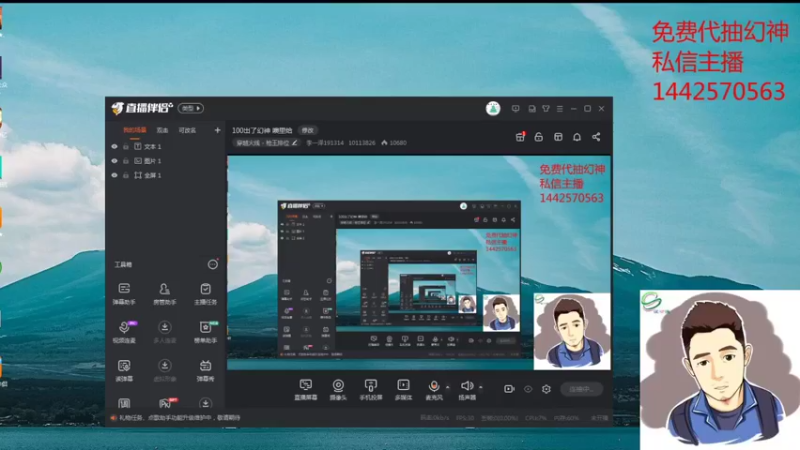The height and width of the screenshot is (450, 800).
Task: Add a camera source (摄像头)
Action: point(338,389)
